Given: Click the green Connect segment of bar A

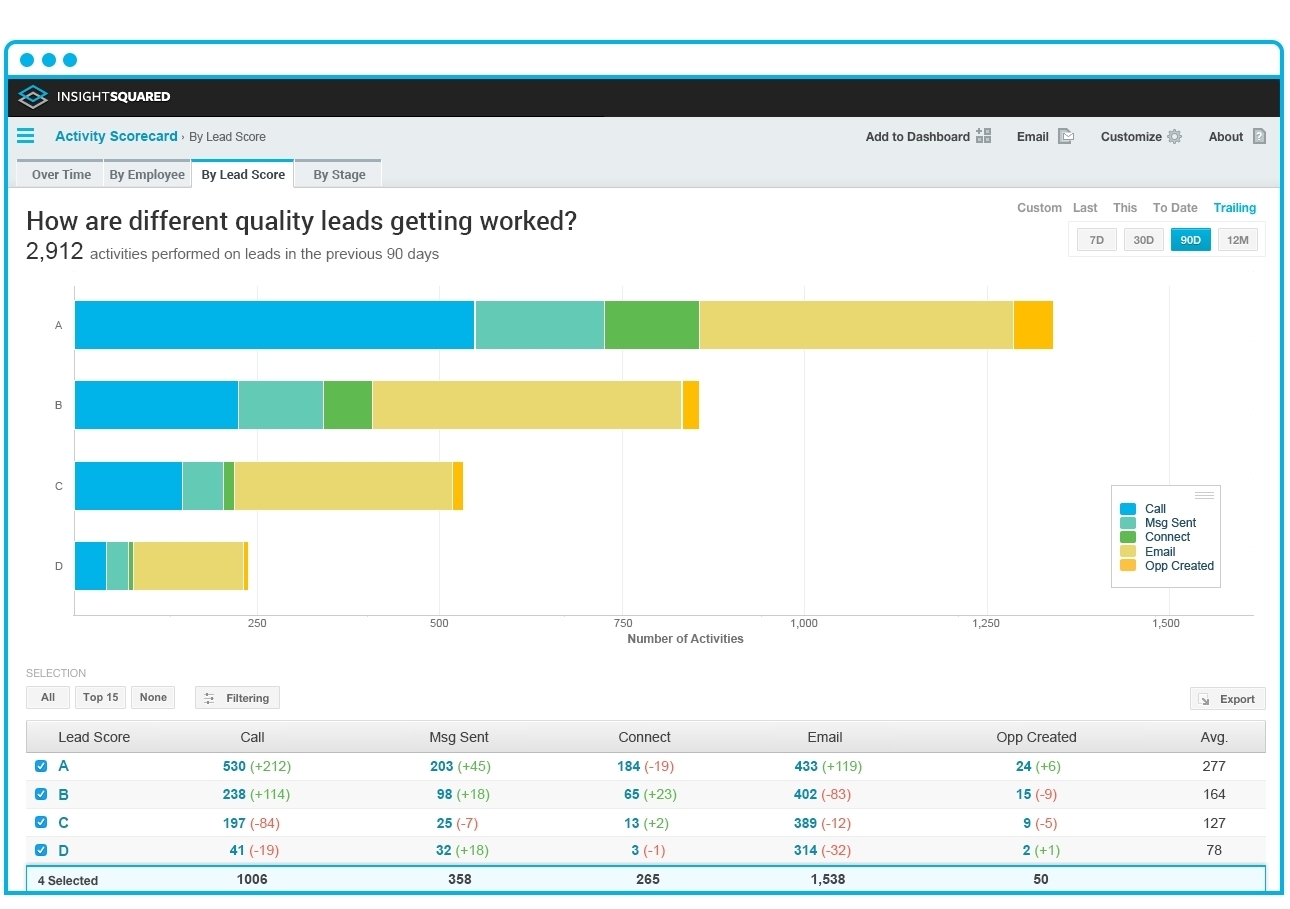Looking at the screenshot, I should tap(652, 325).
